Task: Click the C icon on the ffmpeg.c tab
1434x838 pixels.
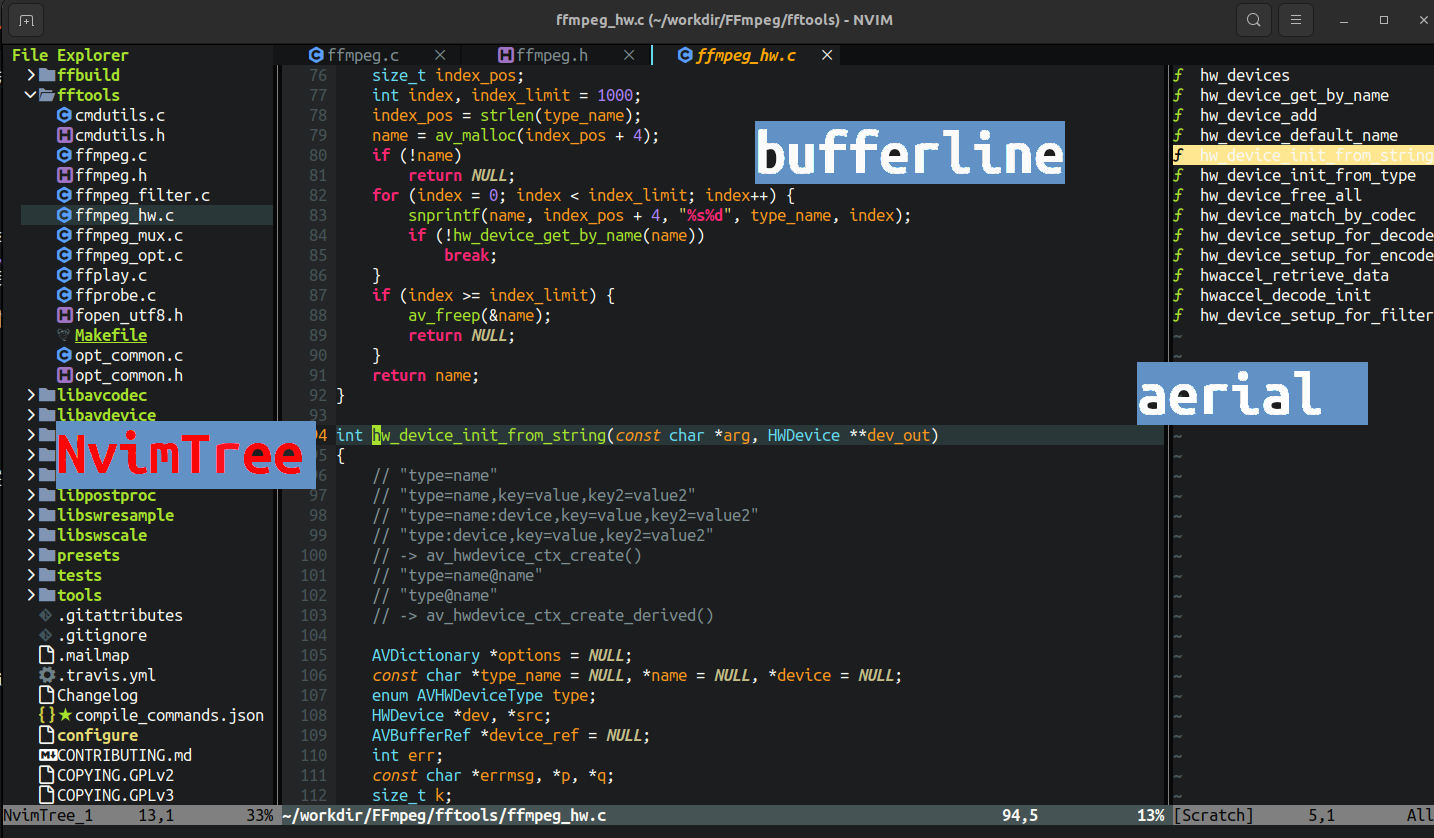Action: 316,55
